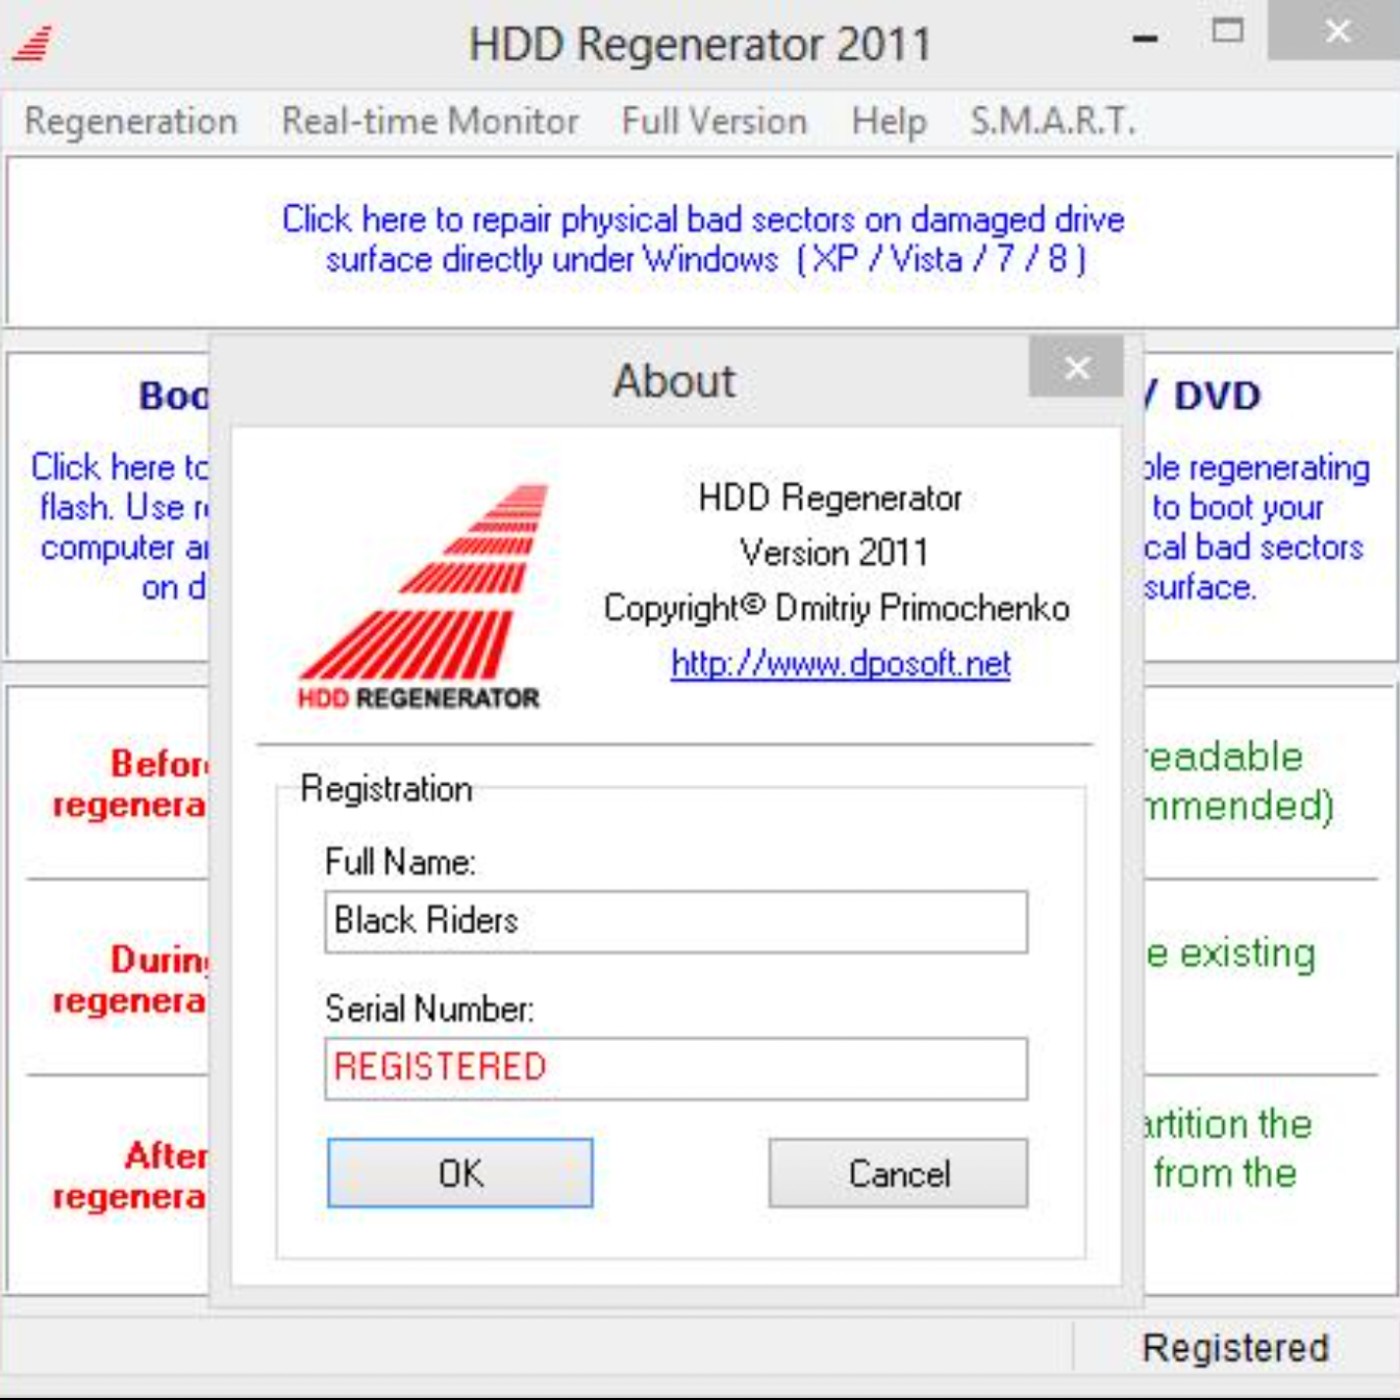The height and width of the screenshot is (1400, 1400).
Task: Click the 'During regeneration' red label
Action: click(x=130, y=980)
